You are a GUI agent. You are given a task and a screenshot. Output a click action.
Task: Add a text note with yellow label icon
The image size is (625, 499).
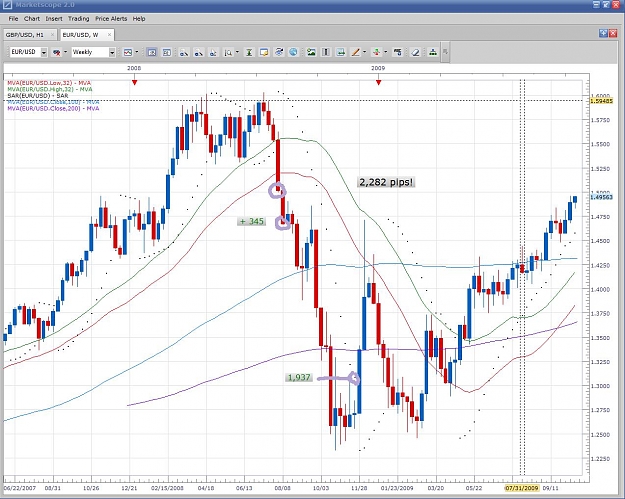click(x=264, y=52)
